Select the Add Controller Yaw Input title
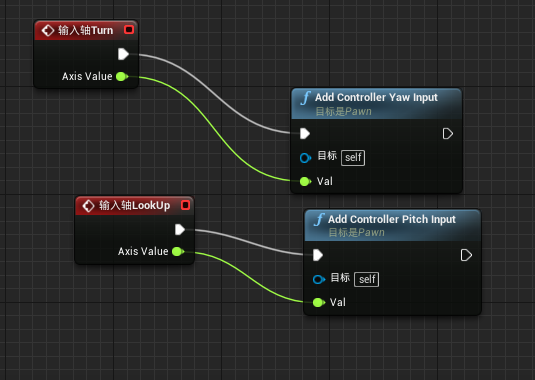The height and width of the screenshot is (380, 535). pos(376,97)
